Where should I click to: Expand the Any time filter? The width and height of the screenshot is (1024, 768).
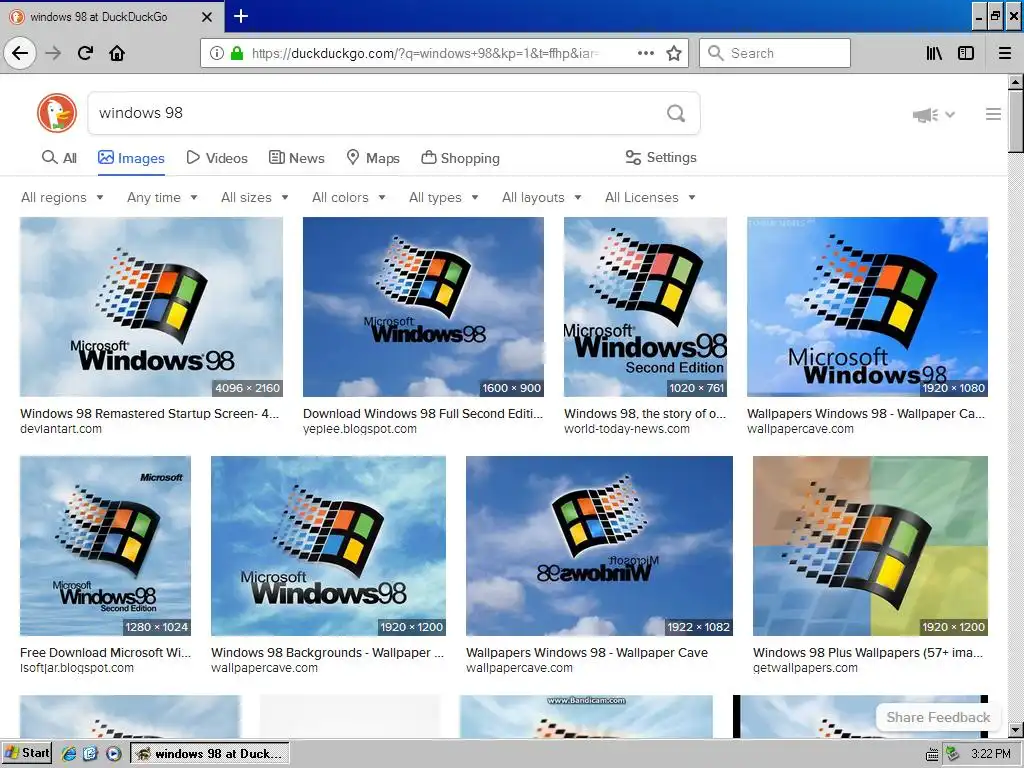pyautogui.click(x=162, y=197)
